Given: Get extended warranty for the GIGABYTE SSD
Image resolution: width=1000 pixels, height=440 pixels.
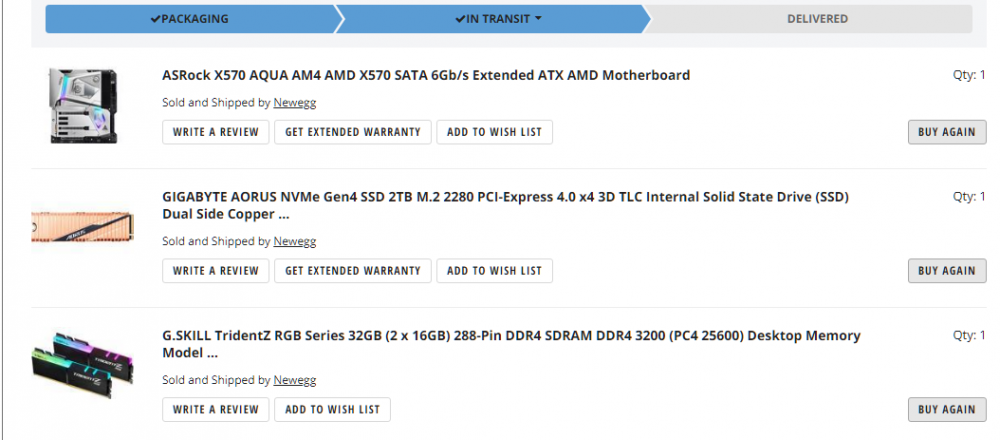Looking at the screenshot, I should click(353, 271).
